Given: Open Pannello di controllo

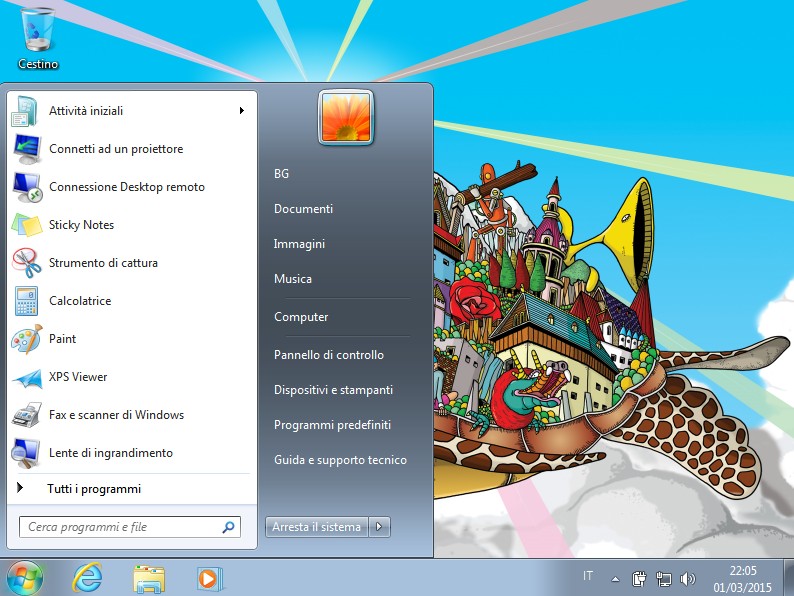Looking at the screenshot, I should pos(329,354).
